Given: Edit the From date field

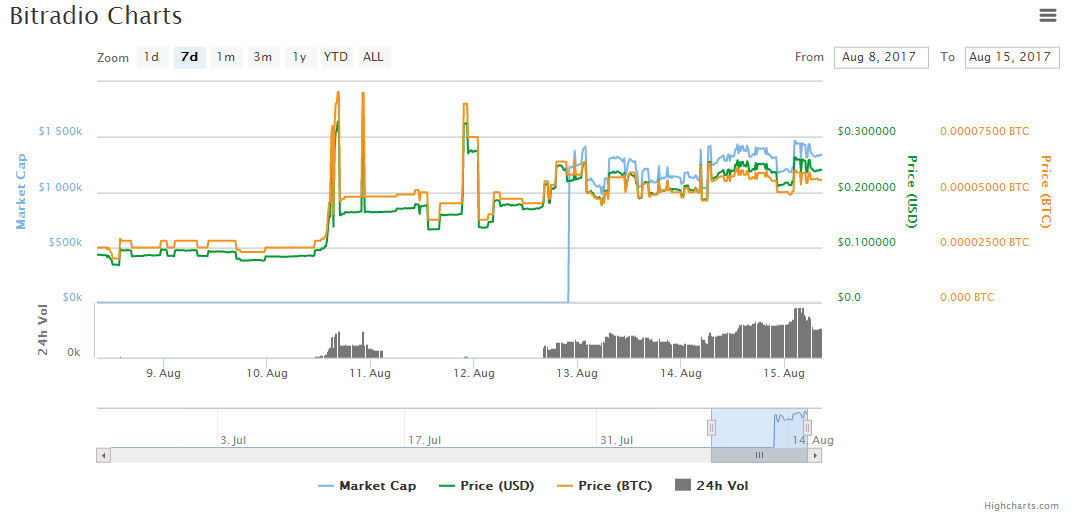Looking at the screenshot, I should (x=881, y=58).
